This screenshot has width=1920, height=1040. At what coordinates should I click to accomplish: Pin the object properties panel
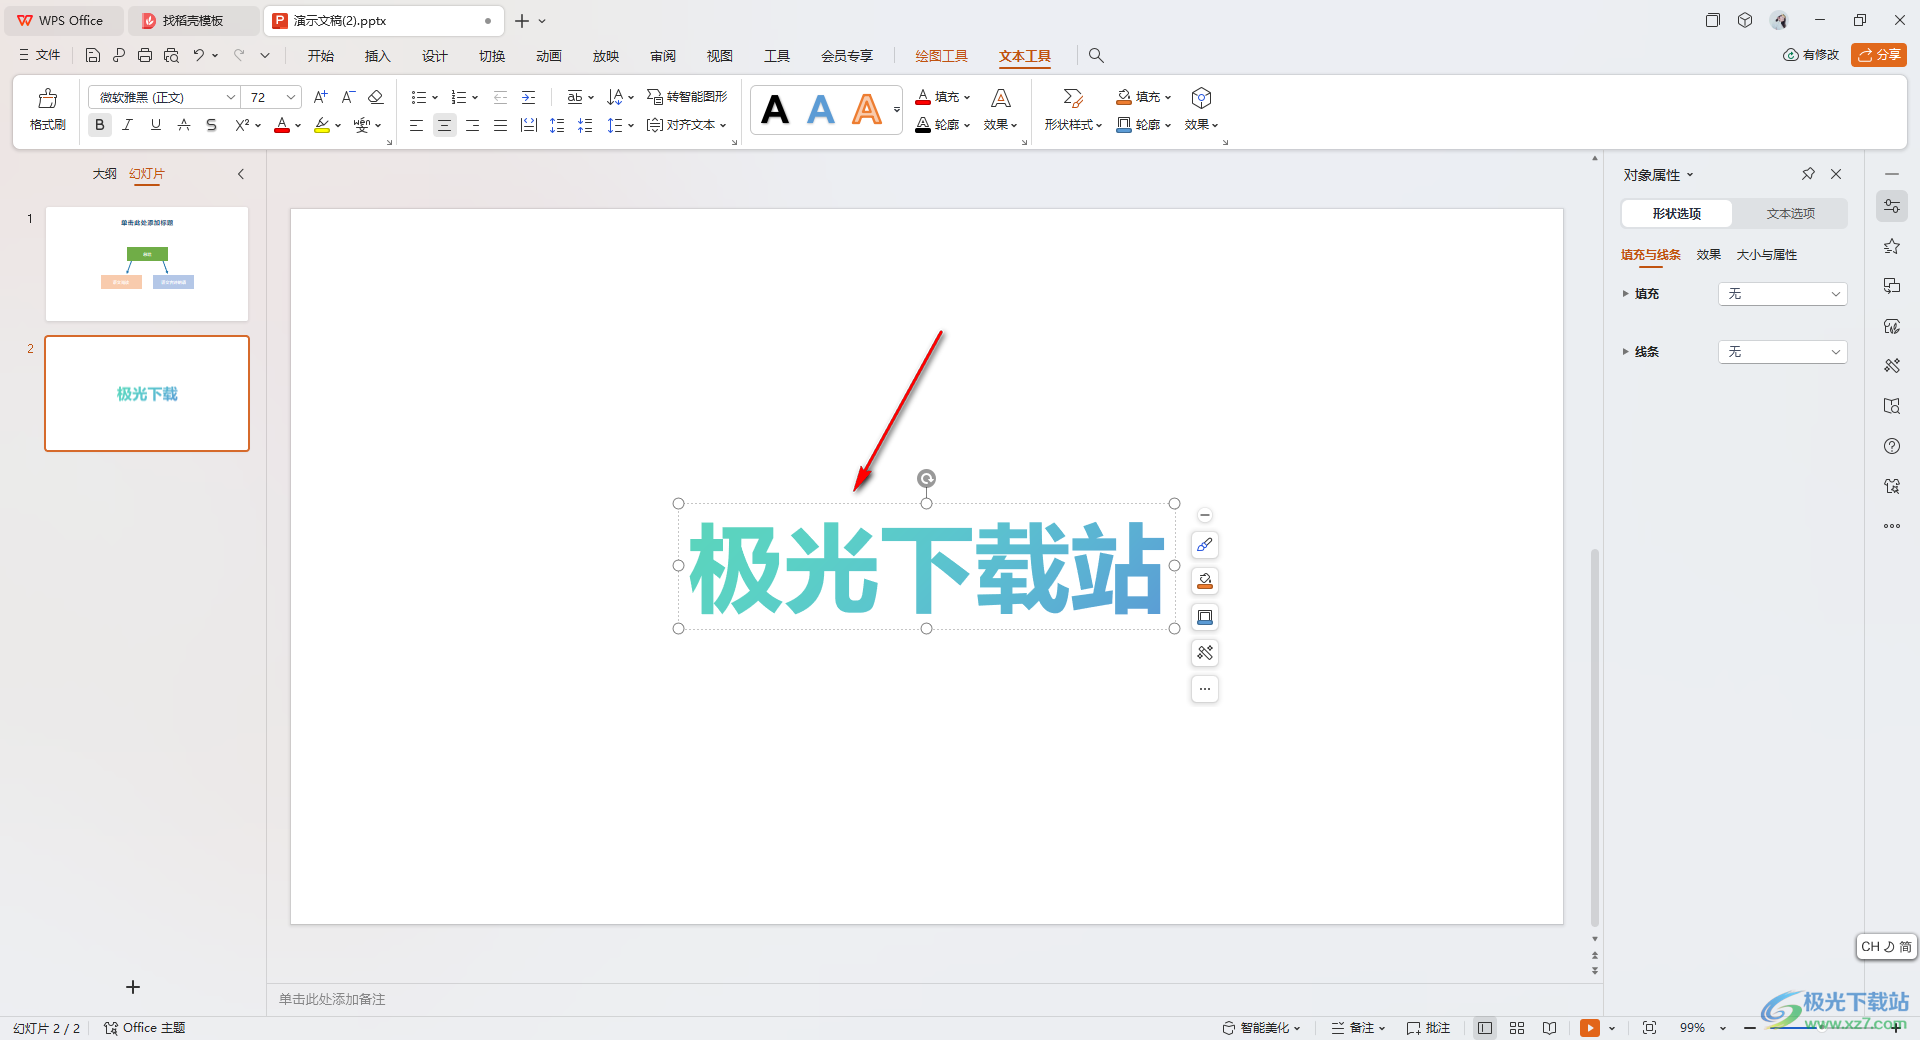pos(1808,174)
